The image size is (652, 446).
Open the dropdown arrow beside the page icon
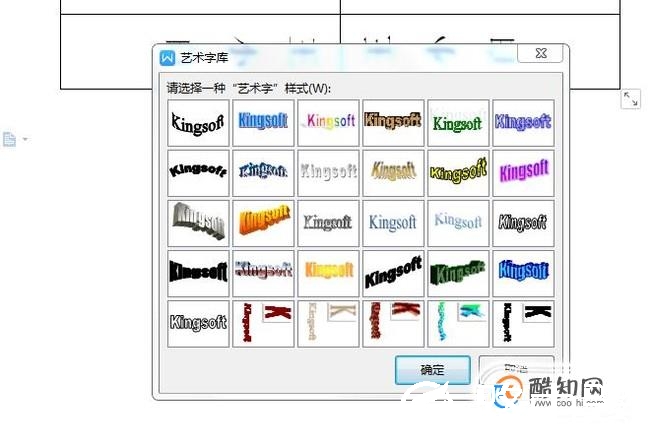tap(25, 139)
